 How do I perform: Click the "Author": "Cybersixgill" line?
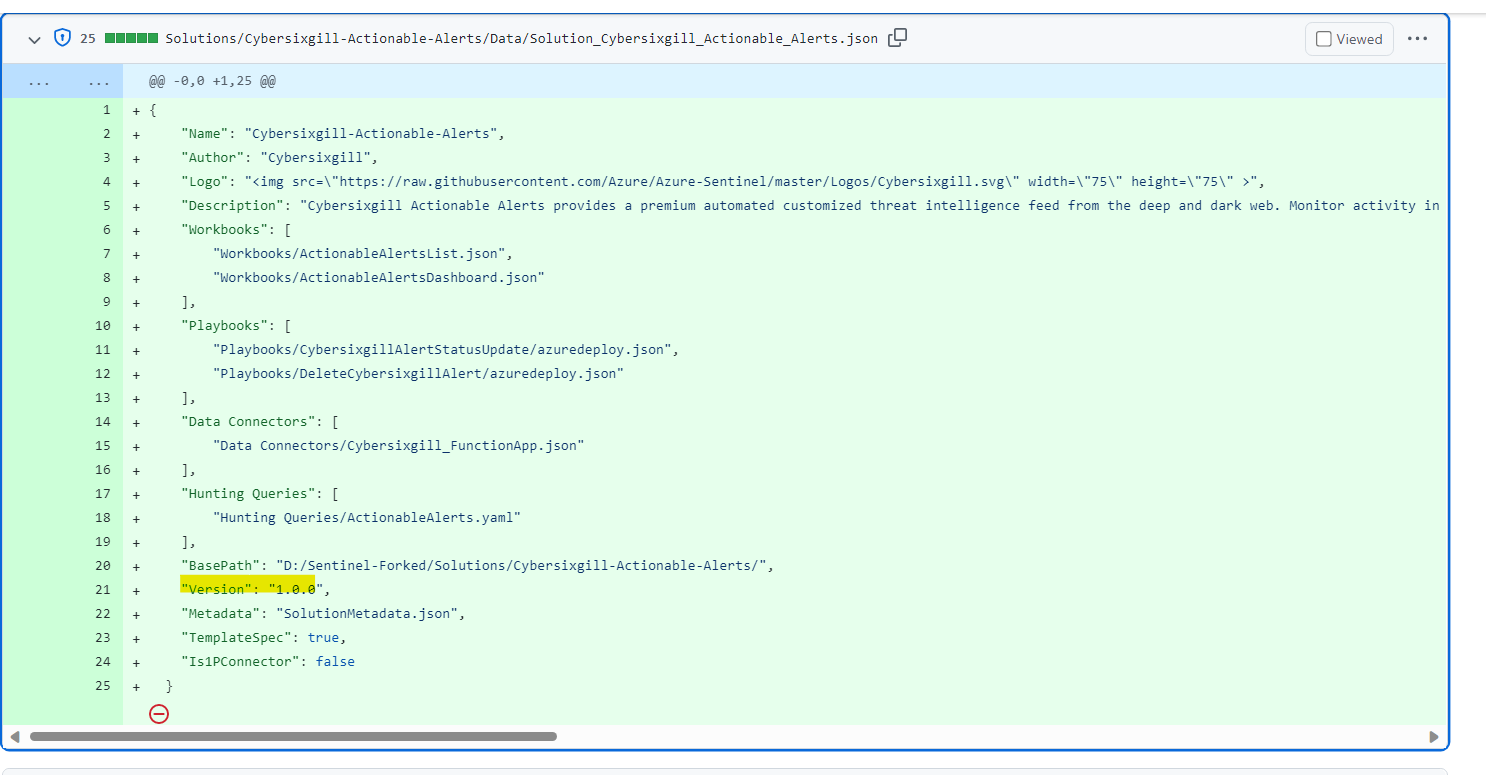tap(279, 158)
